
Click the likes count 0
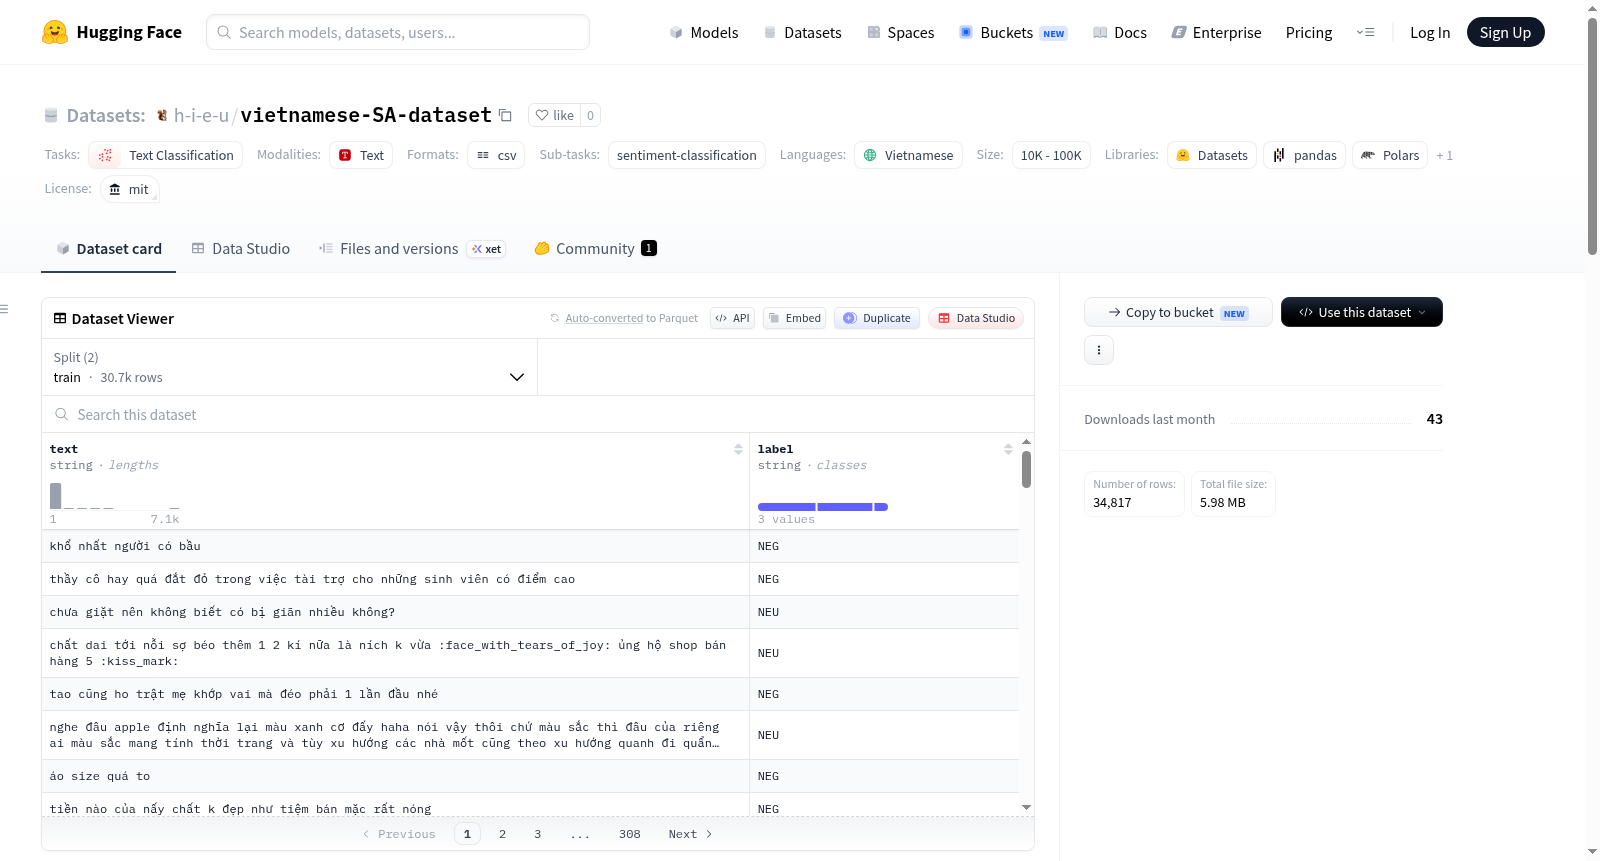tap(590, 115)
